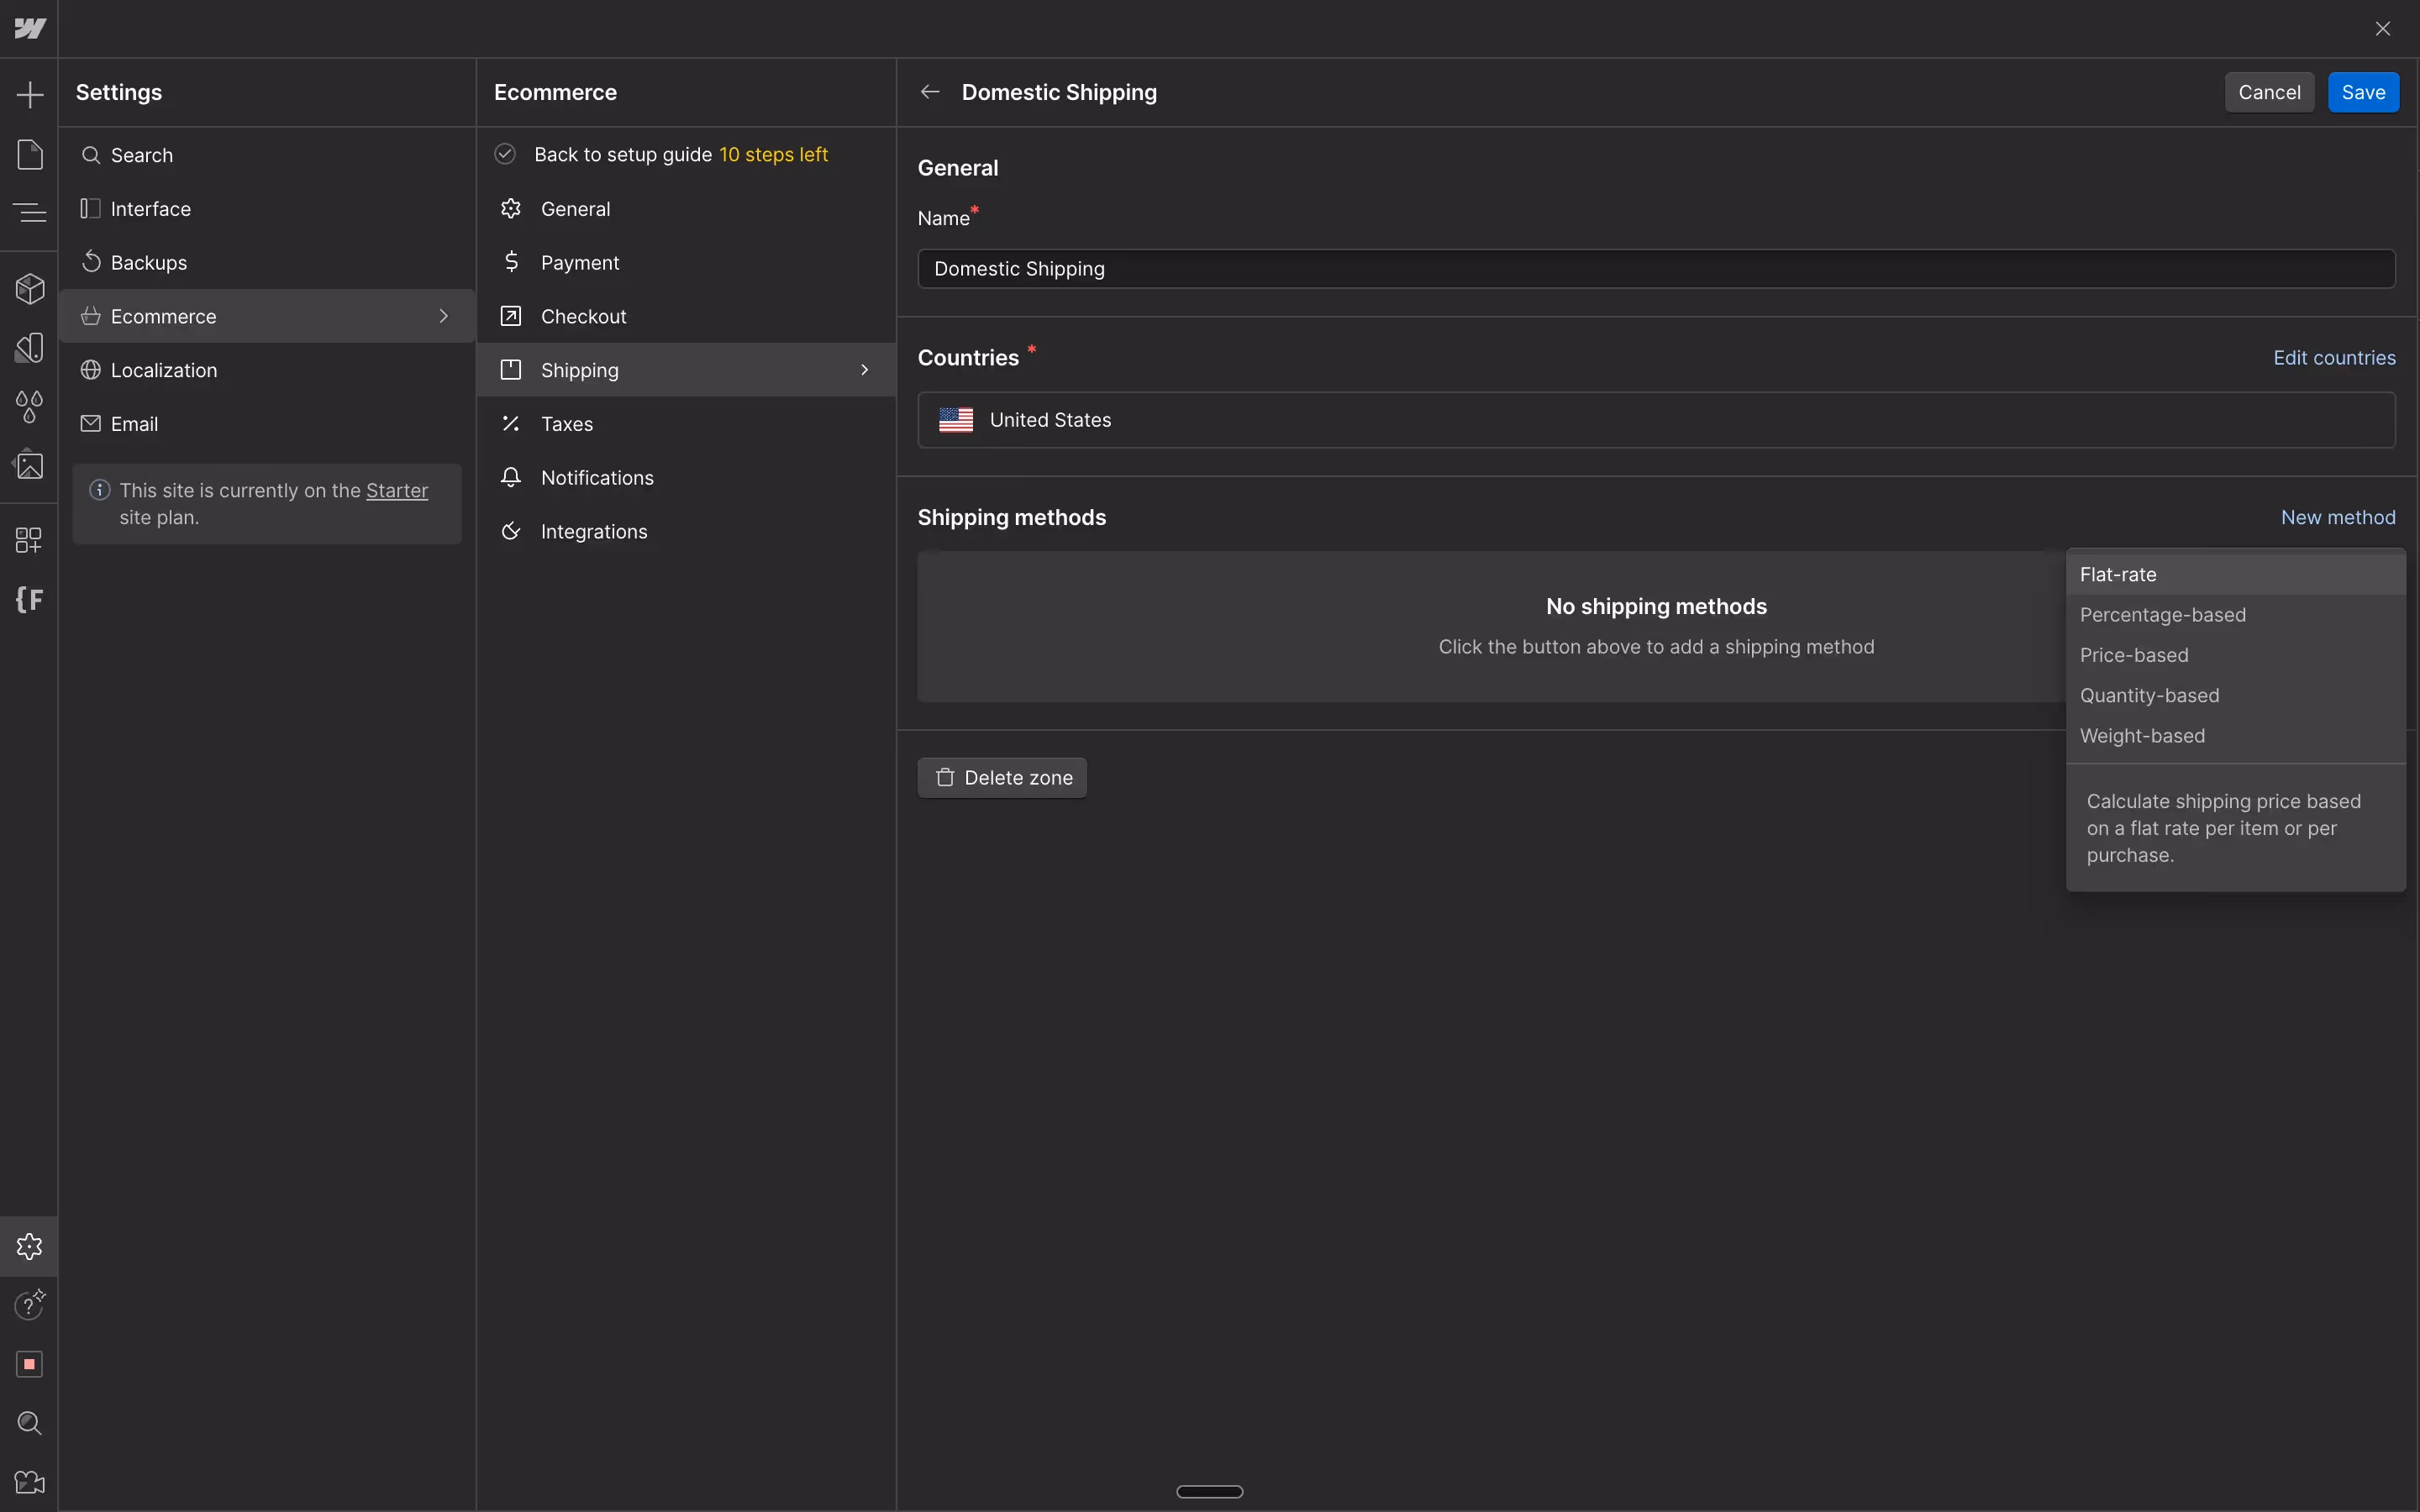2420x1512 pixels.
Task: Expand the Shipping submenu chevron
Action: point(865,370)
